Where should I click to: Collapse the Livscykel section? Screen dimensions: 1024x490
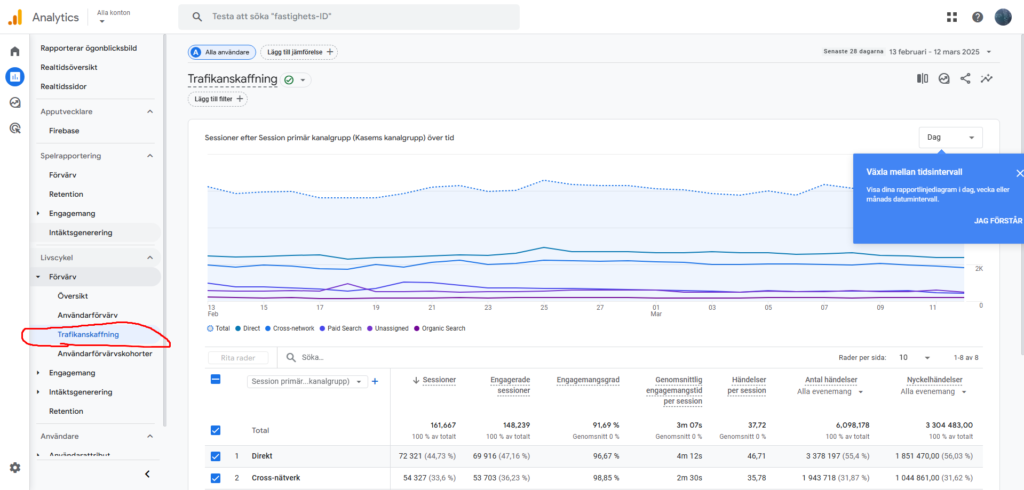150,257
